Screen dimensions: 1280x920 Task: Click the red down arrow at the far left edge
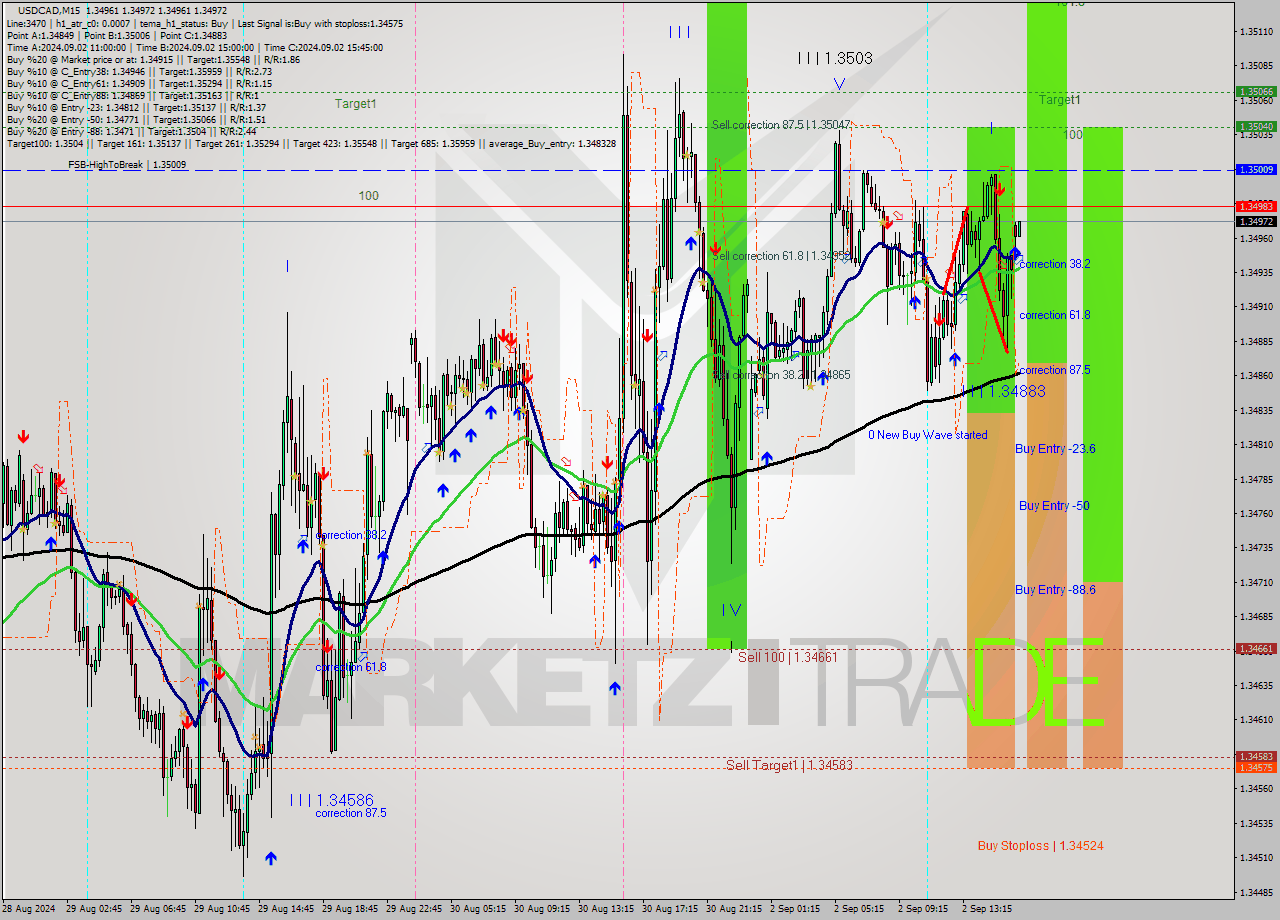(22, 436)
